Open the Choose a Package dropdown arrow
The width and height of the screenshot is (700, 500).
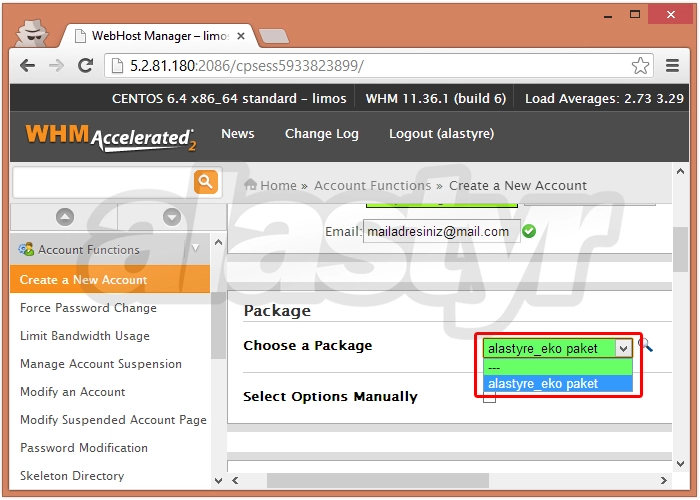pyautogui.click(x=623, y=348)
